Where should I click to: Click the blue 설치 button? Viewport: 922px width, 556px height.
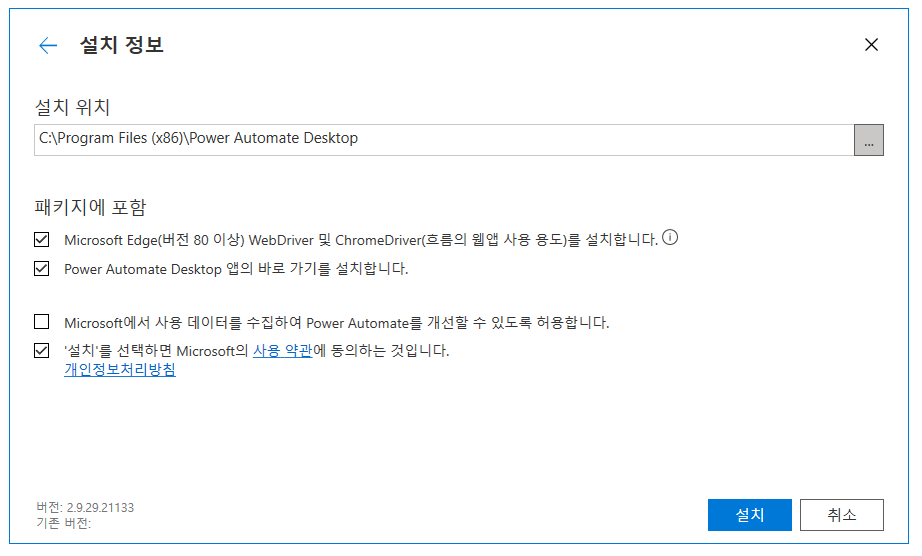pyautogui.click(x=750, y=515)
